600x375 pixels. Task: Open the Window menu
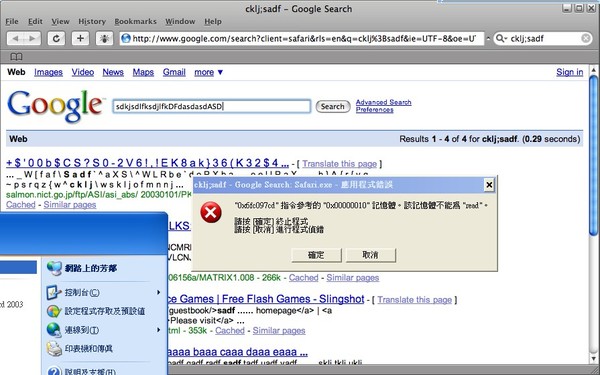coord(180,21)
